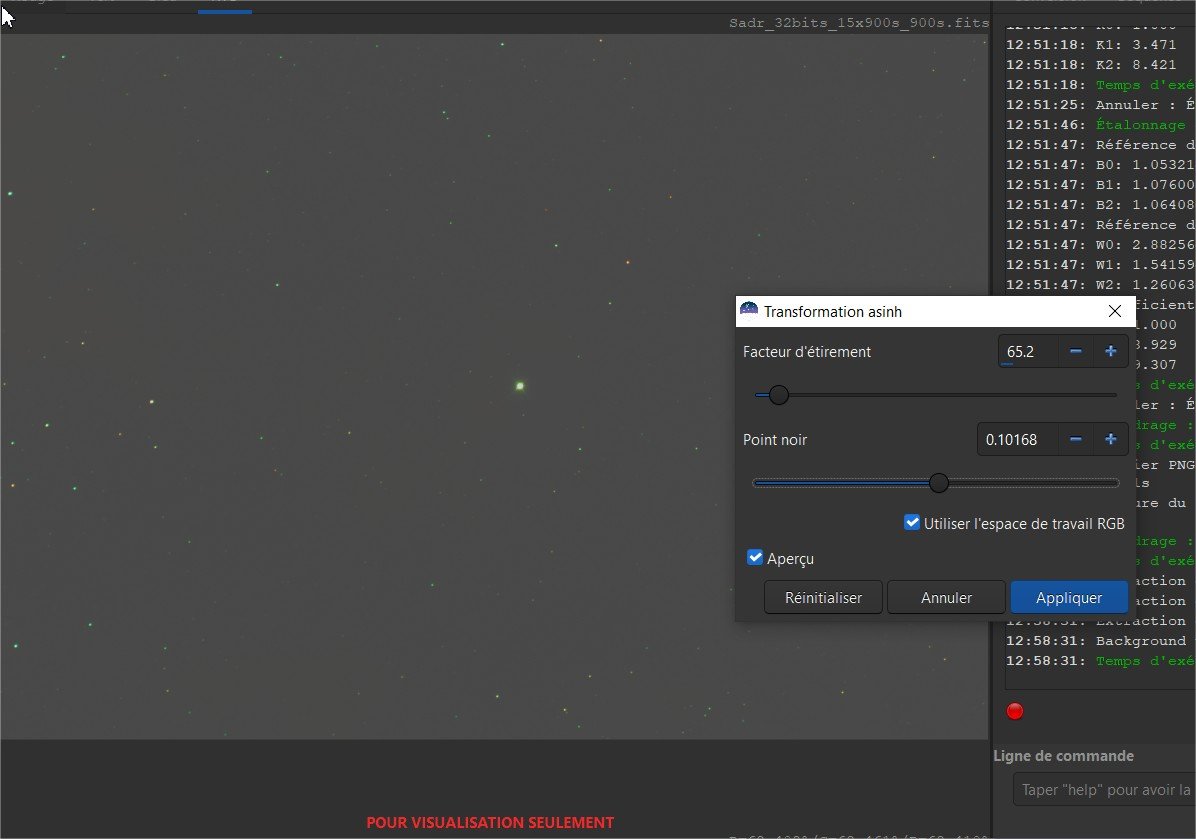Click the bright central star in the image
This screenshot has width=1196, height=839.
(520, 386)
